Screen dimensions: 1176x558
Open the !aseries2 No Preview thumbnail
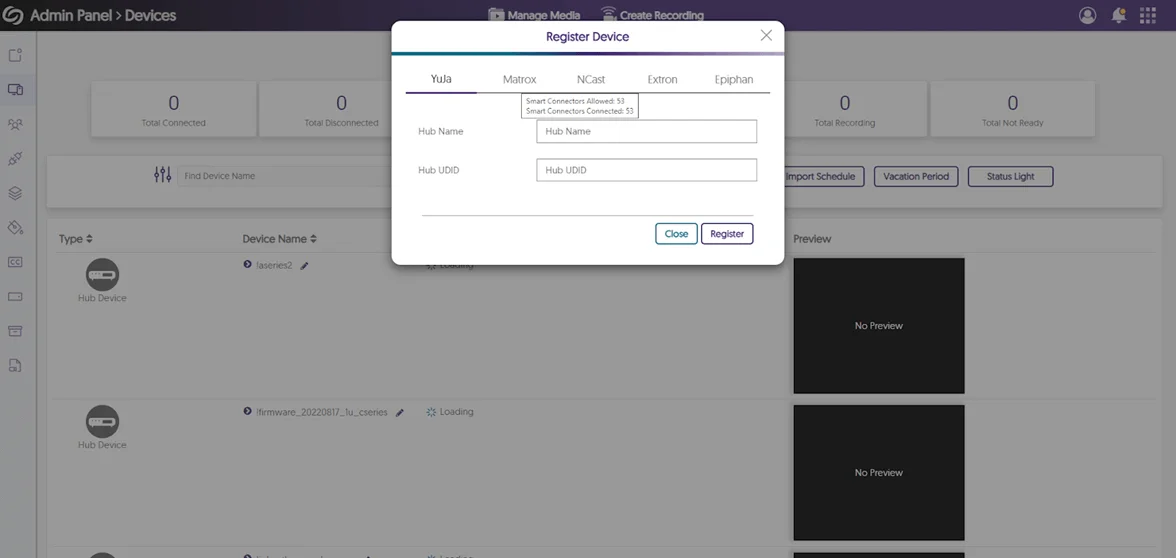pos(879,326)
